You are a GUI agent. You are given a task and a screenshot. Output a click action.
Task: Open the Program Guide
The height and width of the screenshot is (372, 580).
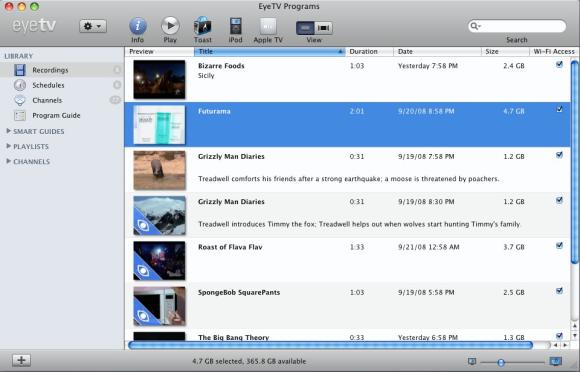click(62, 115)
